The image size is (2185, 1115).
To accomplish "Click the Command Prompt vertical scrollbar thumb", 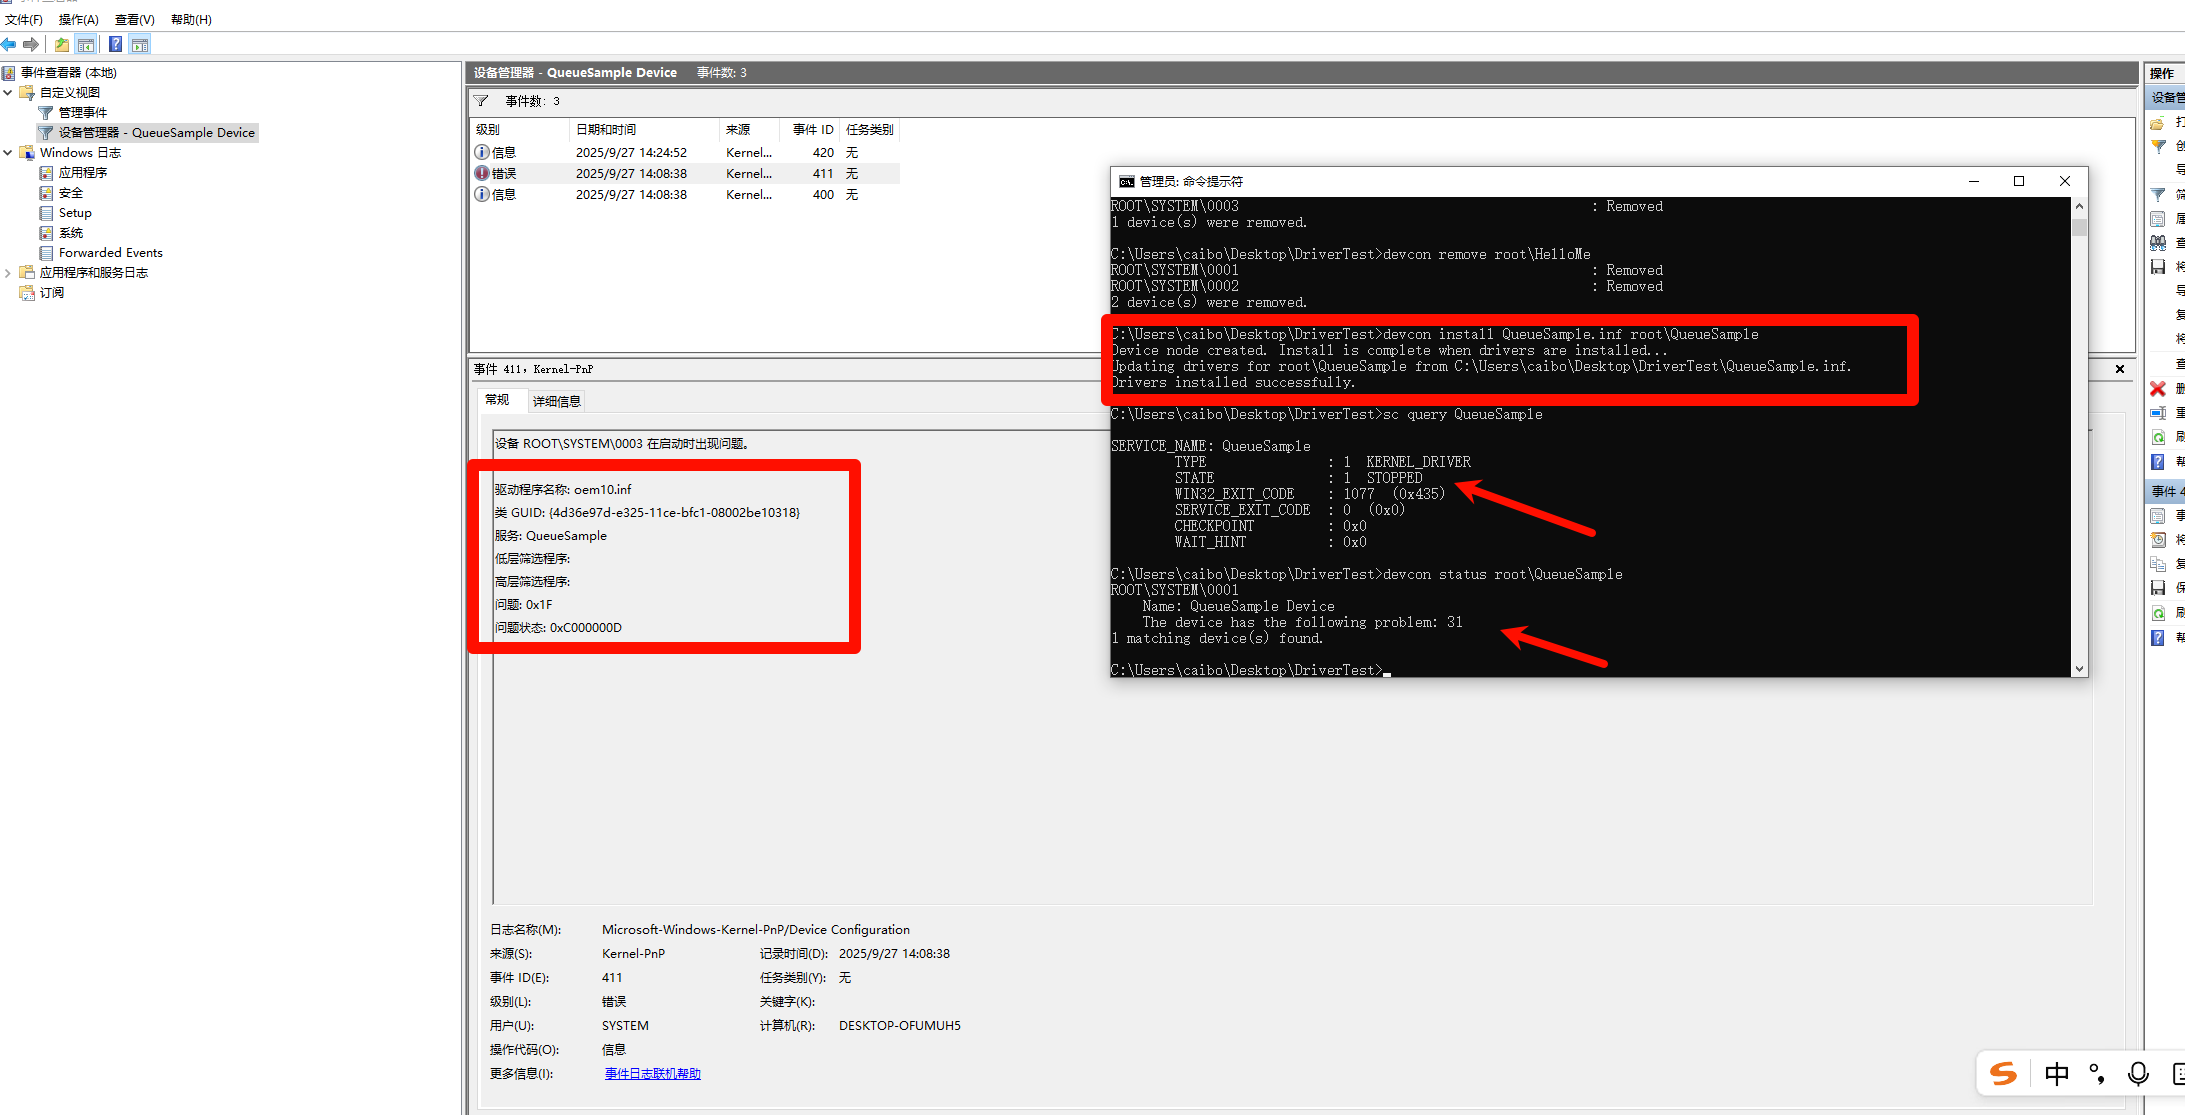I will [x=2080, y=226].
